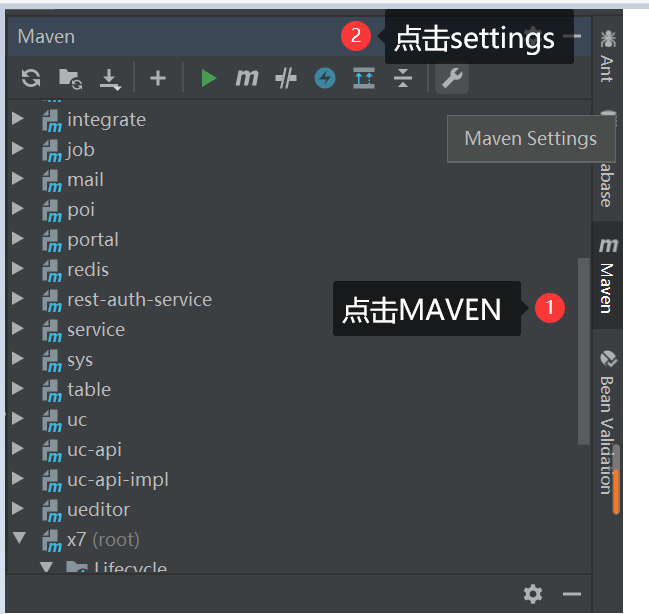The image size is (649, 614).
Task: Select the ueditor tree item
Action: coord(99,510)
